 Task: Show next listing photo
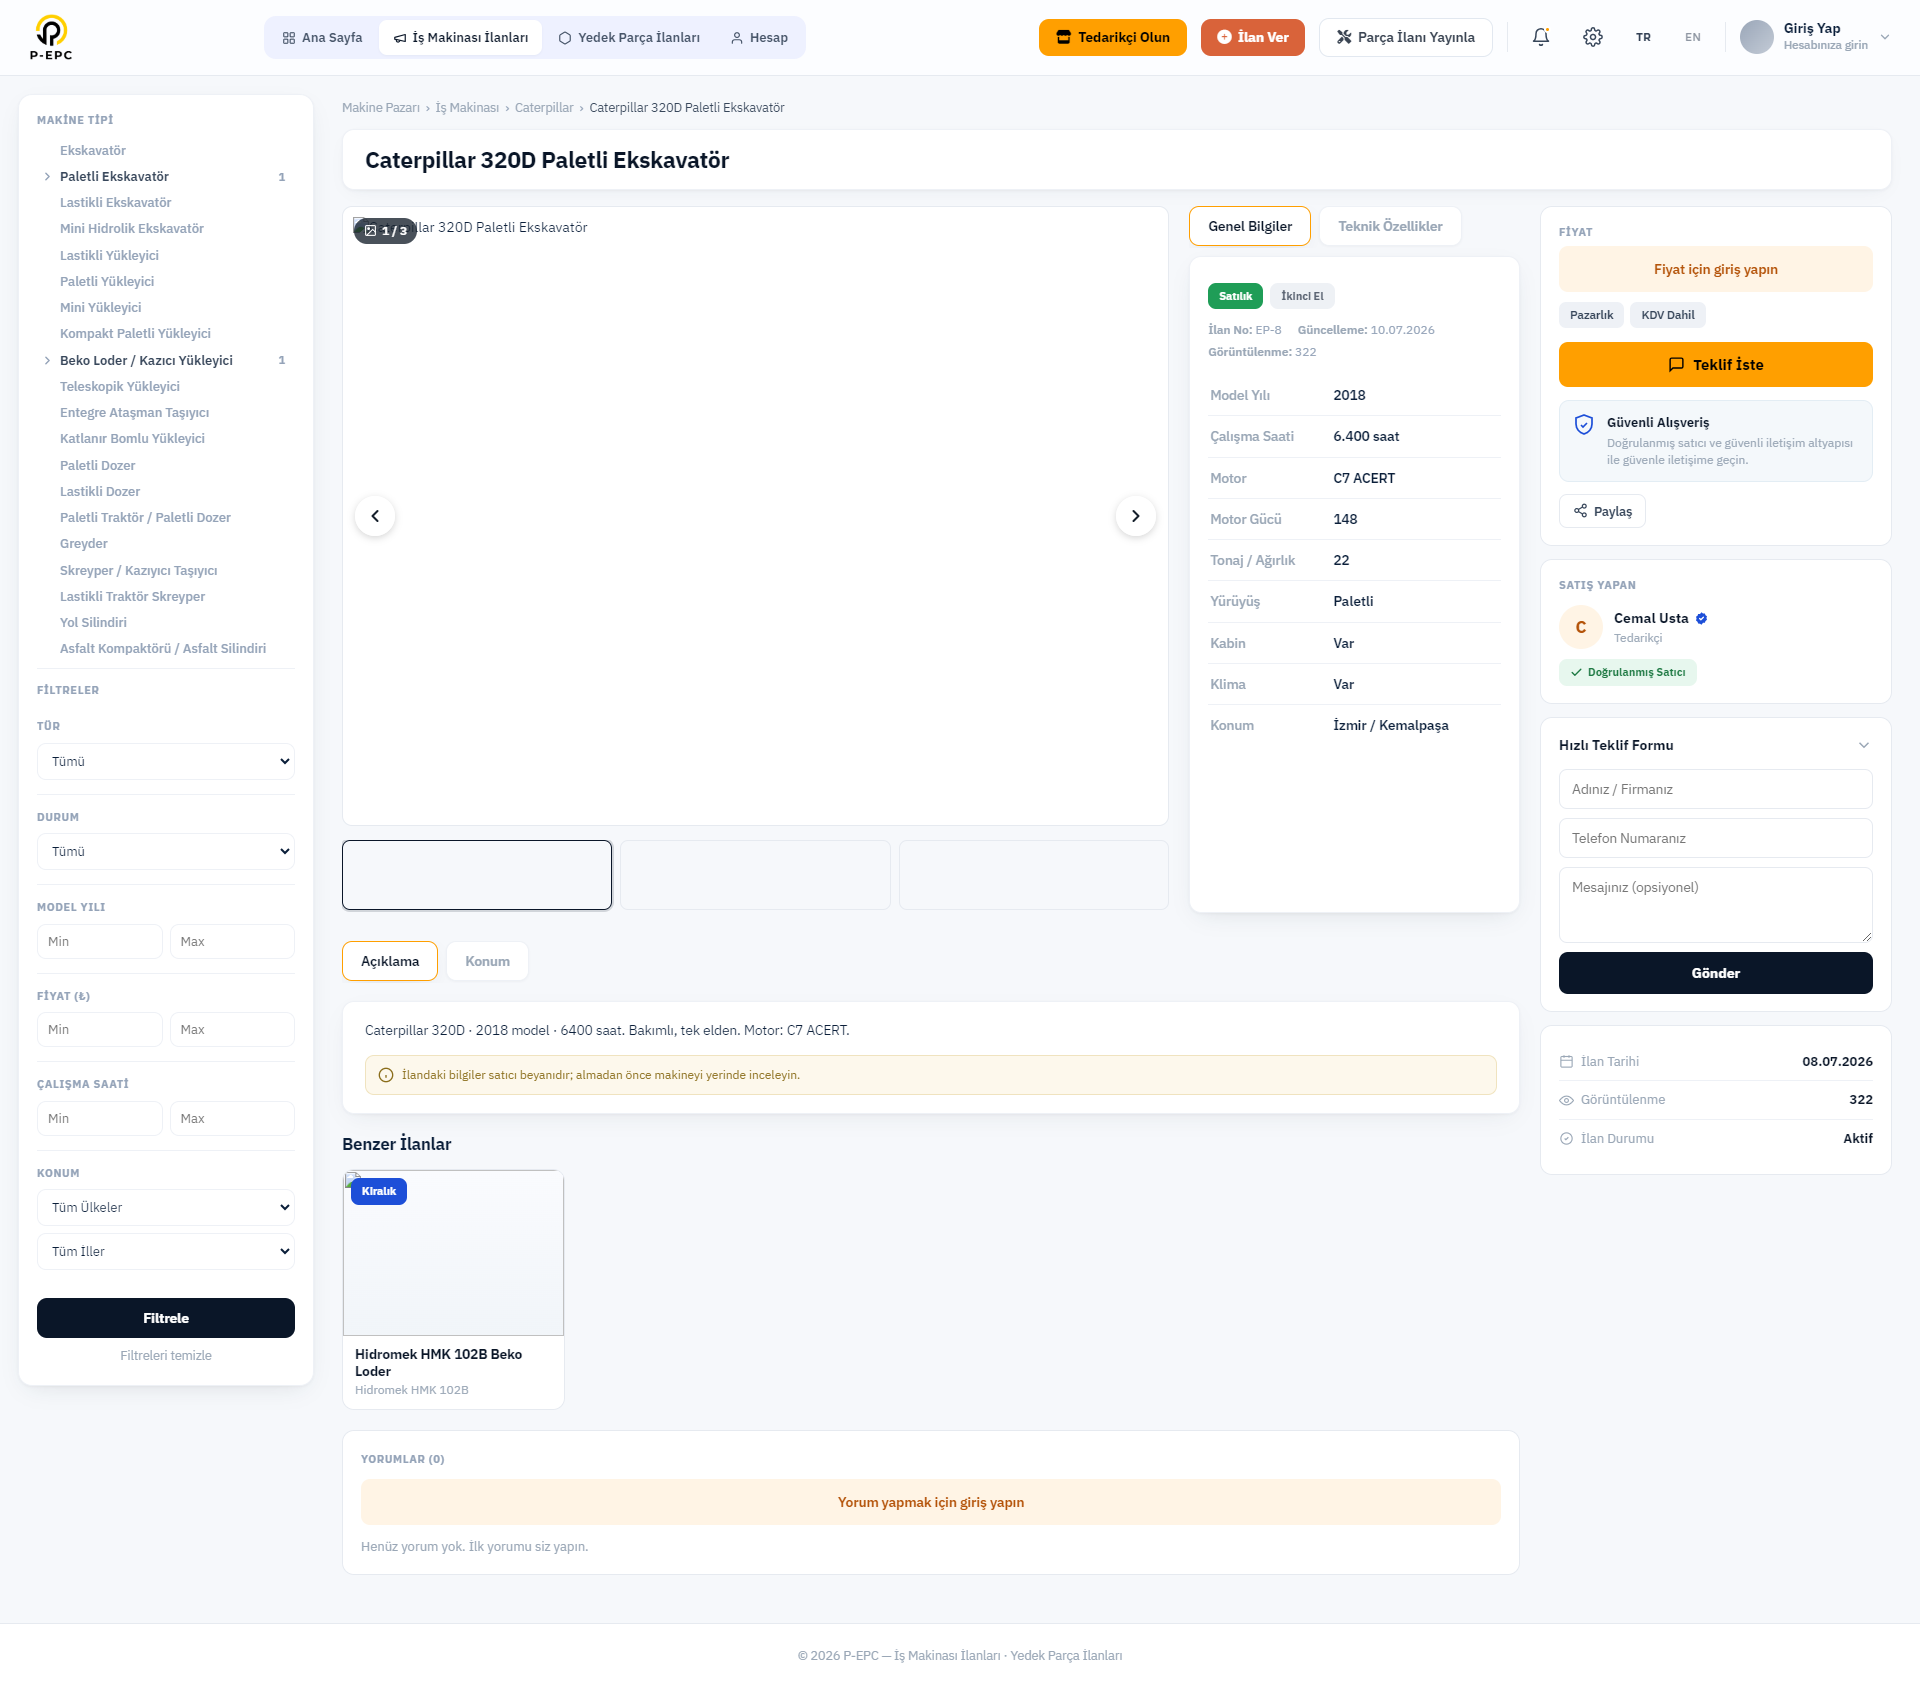point(1136,516)
